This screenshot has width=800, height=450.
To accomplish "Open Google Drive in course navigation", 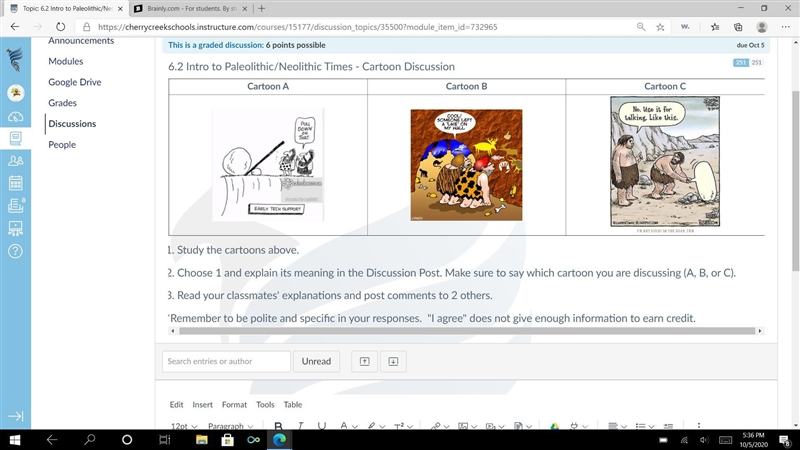I will [74, 82].
